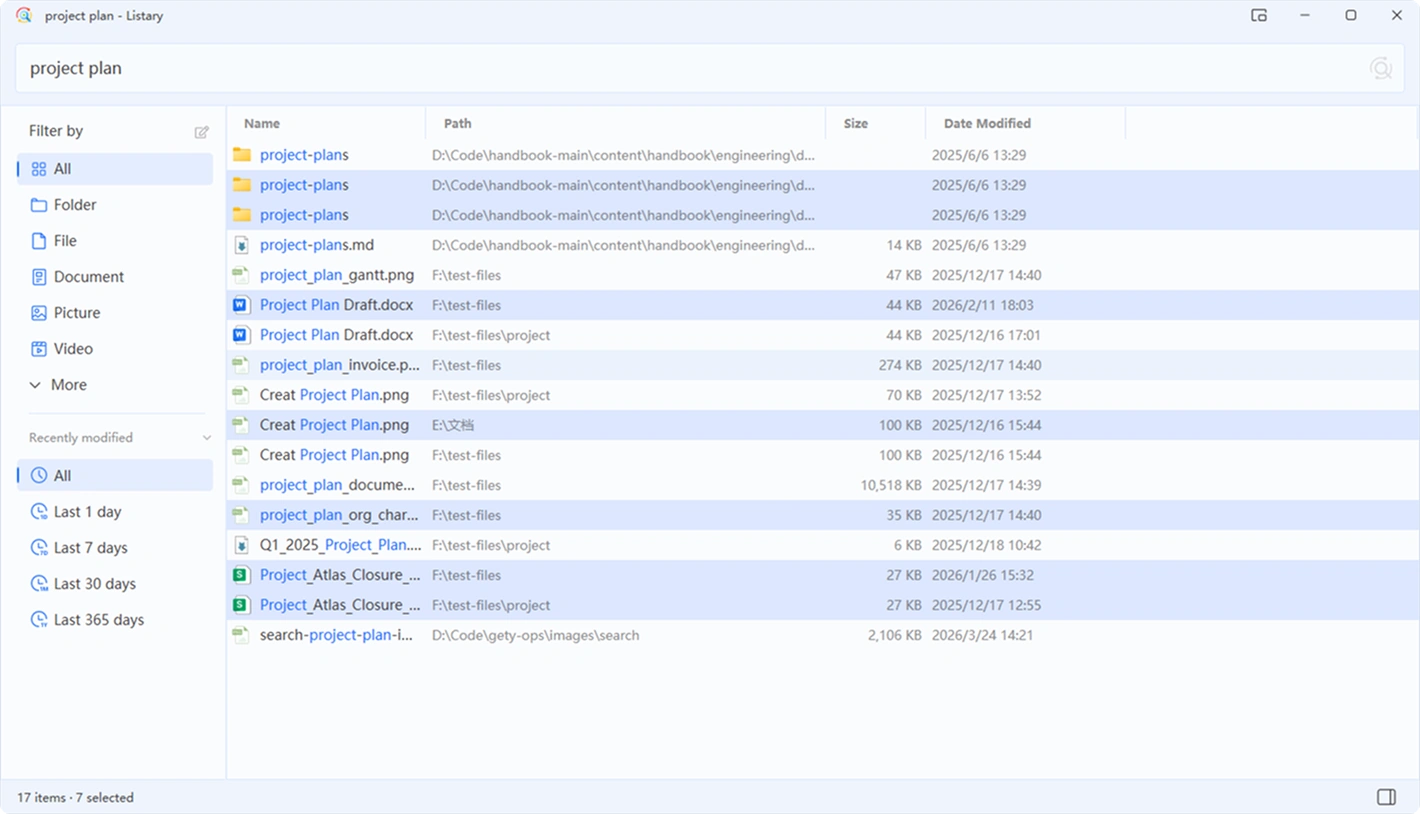Select Creat Project Plan.png in E:\文档

click(x=334, y=425)
